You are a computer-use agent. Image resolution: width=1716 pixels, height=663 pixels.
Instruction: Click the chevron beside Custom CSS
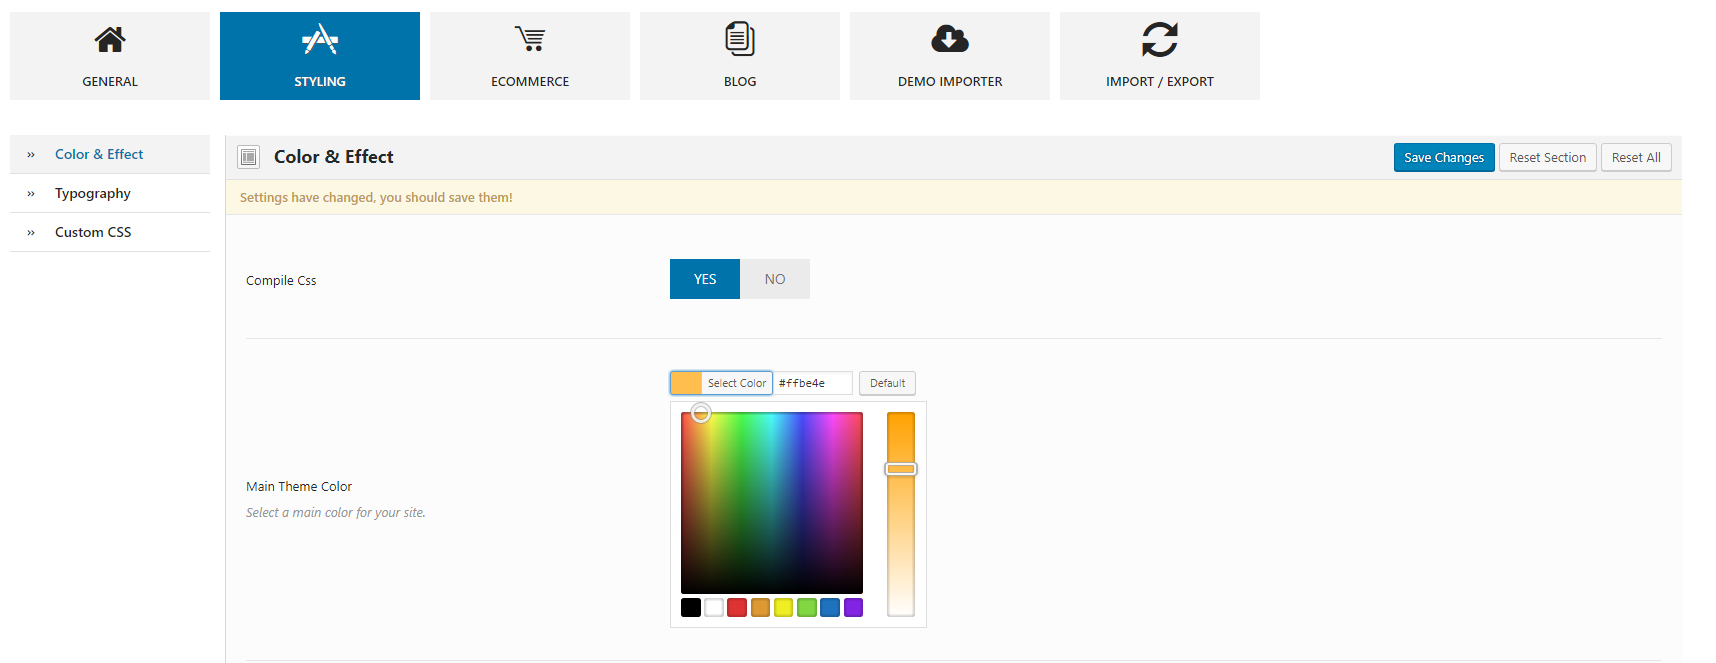tap(31, 233)
